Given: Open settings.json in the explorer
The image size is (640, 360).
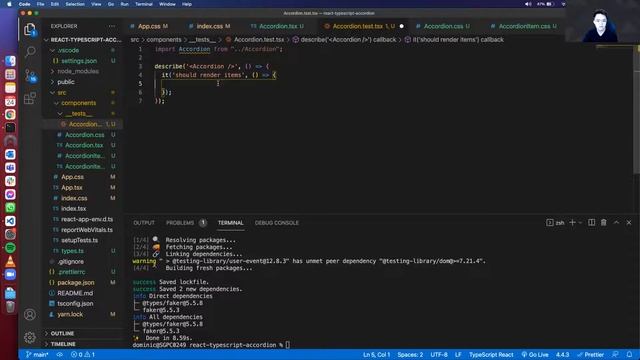Looking at the screenshot, I should pyautogui.click(x=79, y=61).
